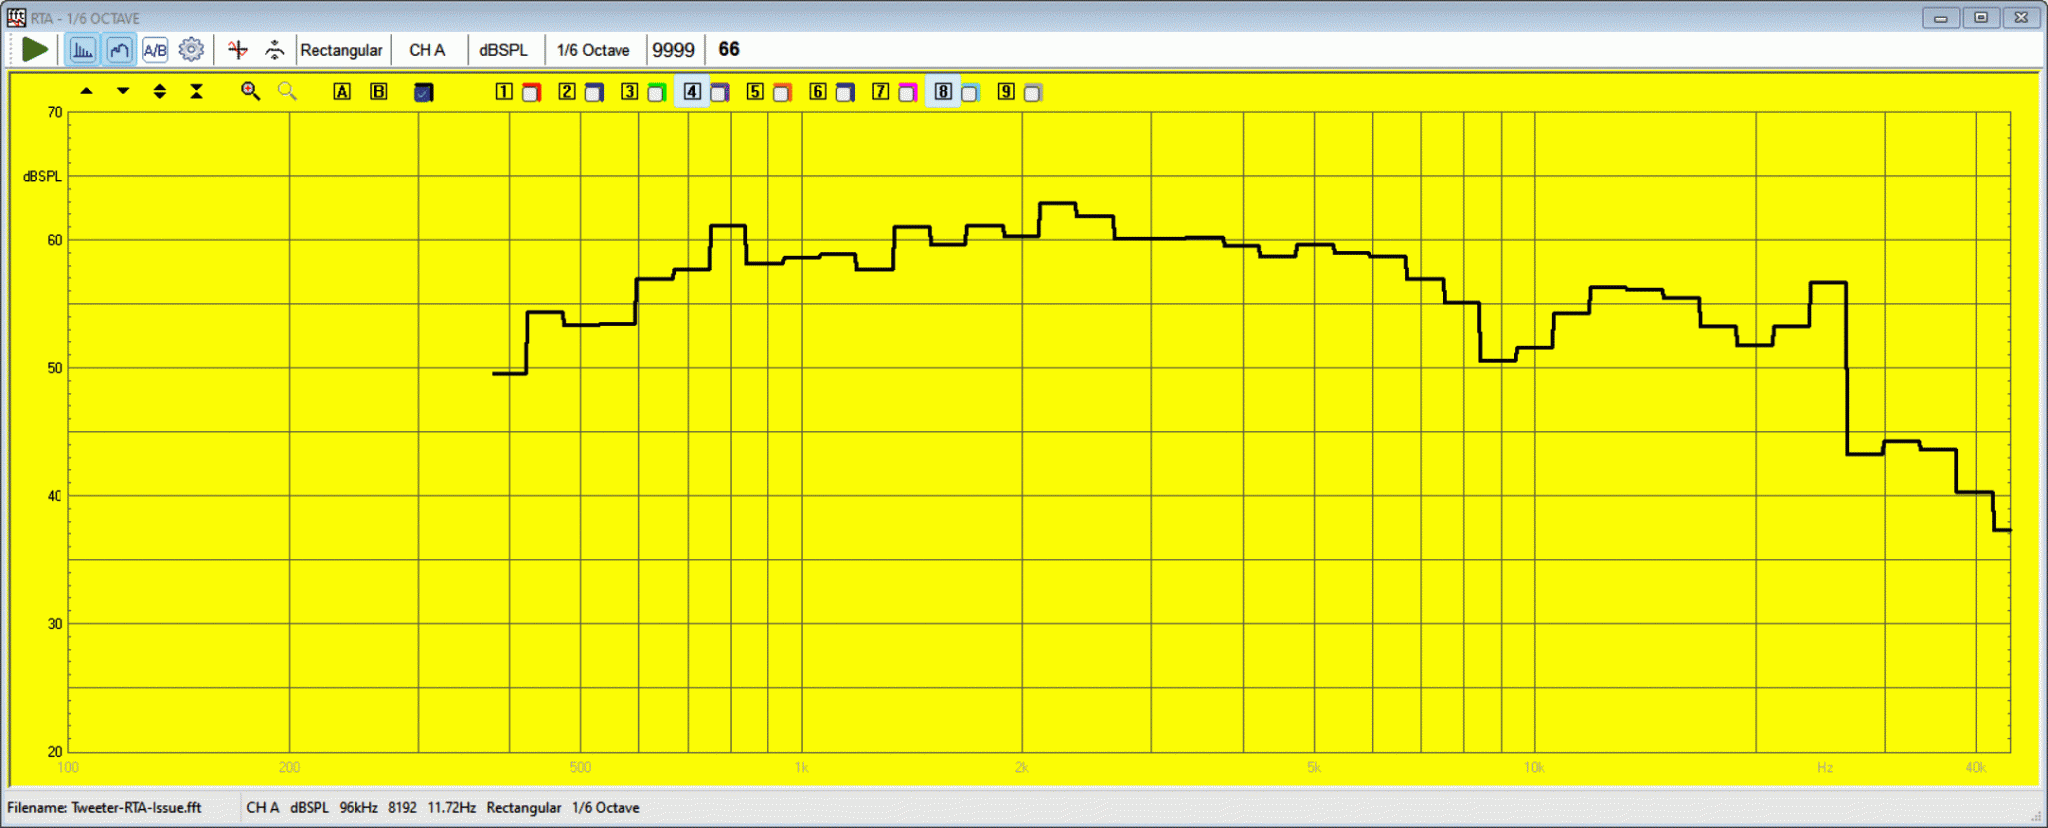Screen dimensions: 2048x828
Task: Click the window resize grip at bottom-right corner
Action: tap(2038, 817)
